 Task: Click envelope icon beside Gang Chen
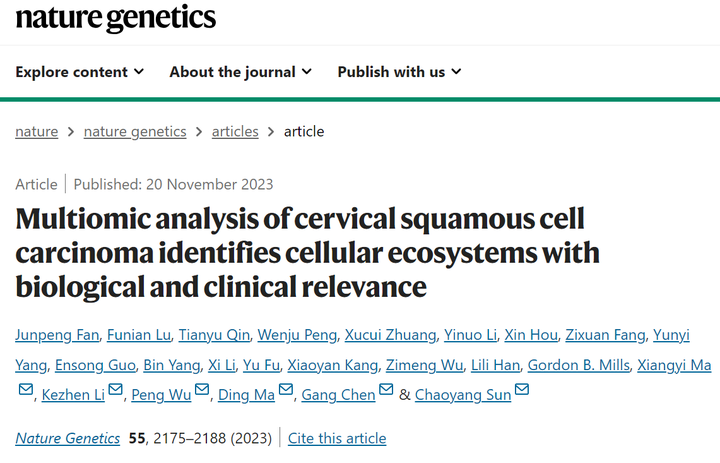click(386, 391)
